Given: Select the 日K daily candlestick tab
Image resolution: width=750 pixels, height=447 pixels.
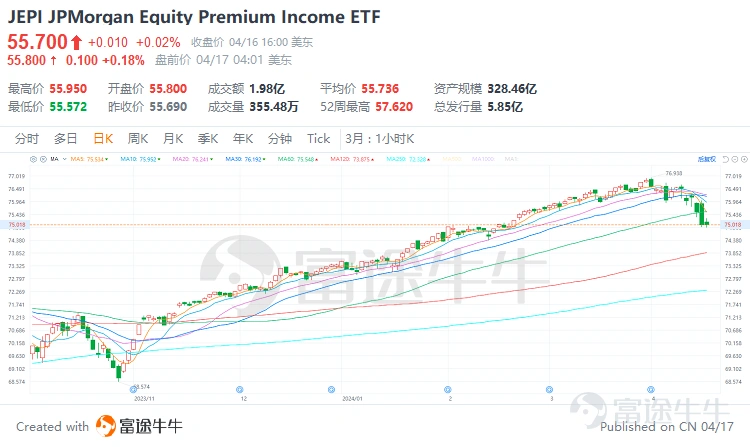Looking at the screenshot, I should click(x=103, y=139).
